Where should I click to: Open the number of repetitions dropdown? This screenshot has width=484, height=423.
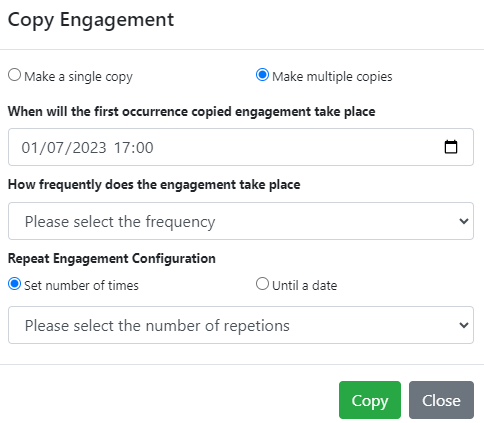(241, 325)
